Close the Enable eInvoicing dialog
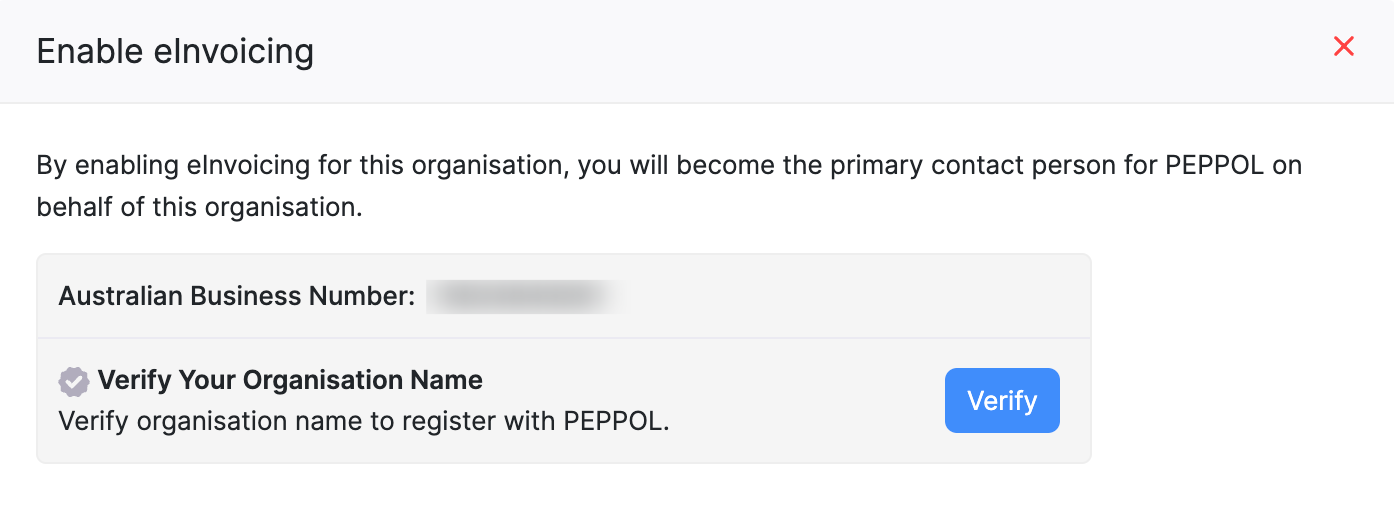Image resolution: width=1394 pixels, height=522 pixels. tap(1344, 46)
